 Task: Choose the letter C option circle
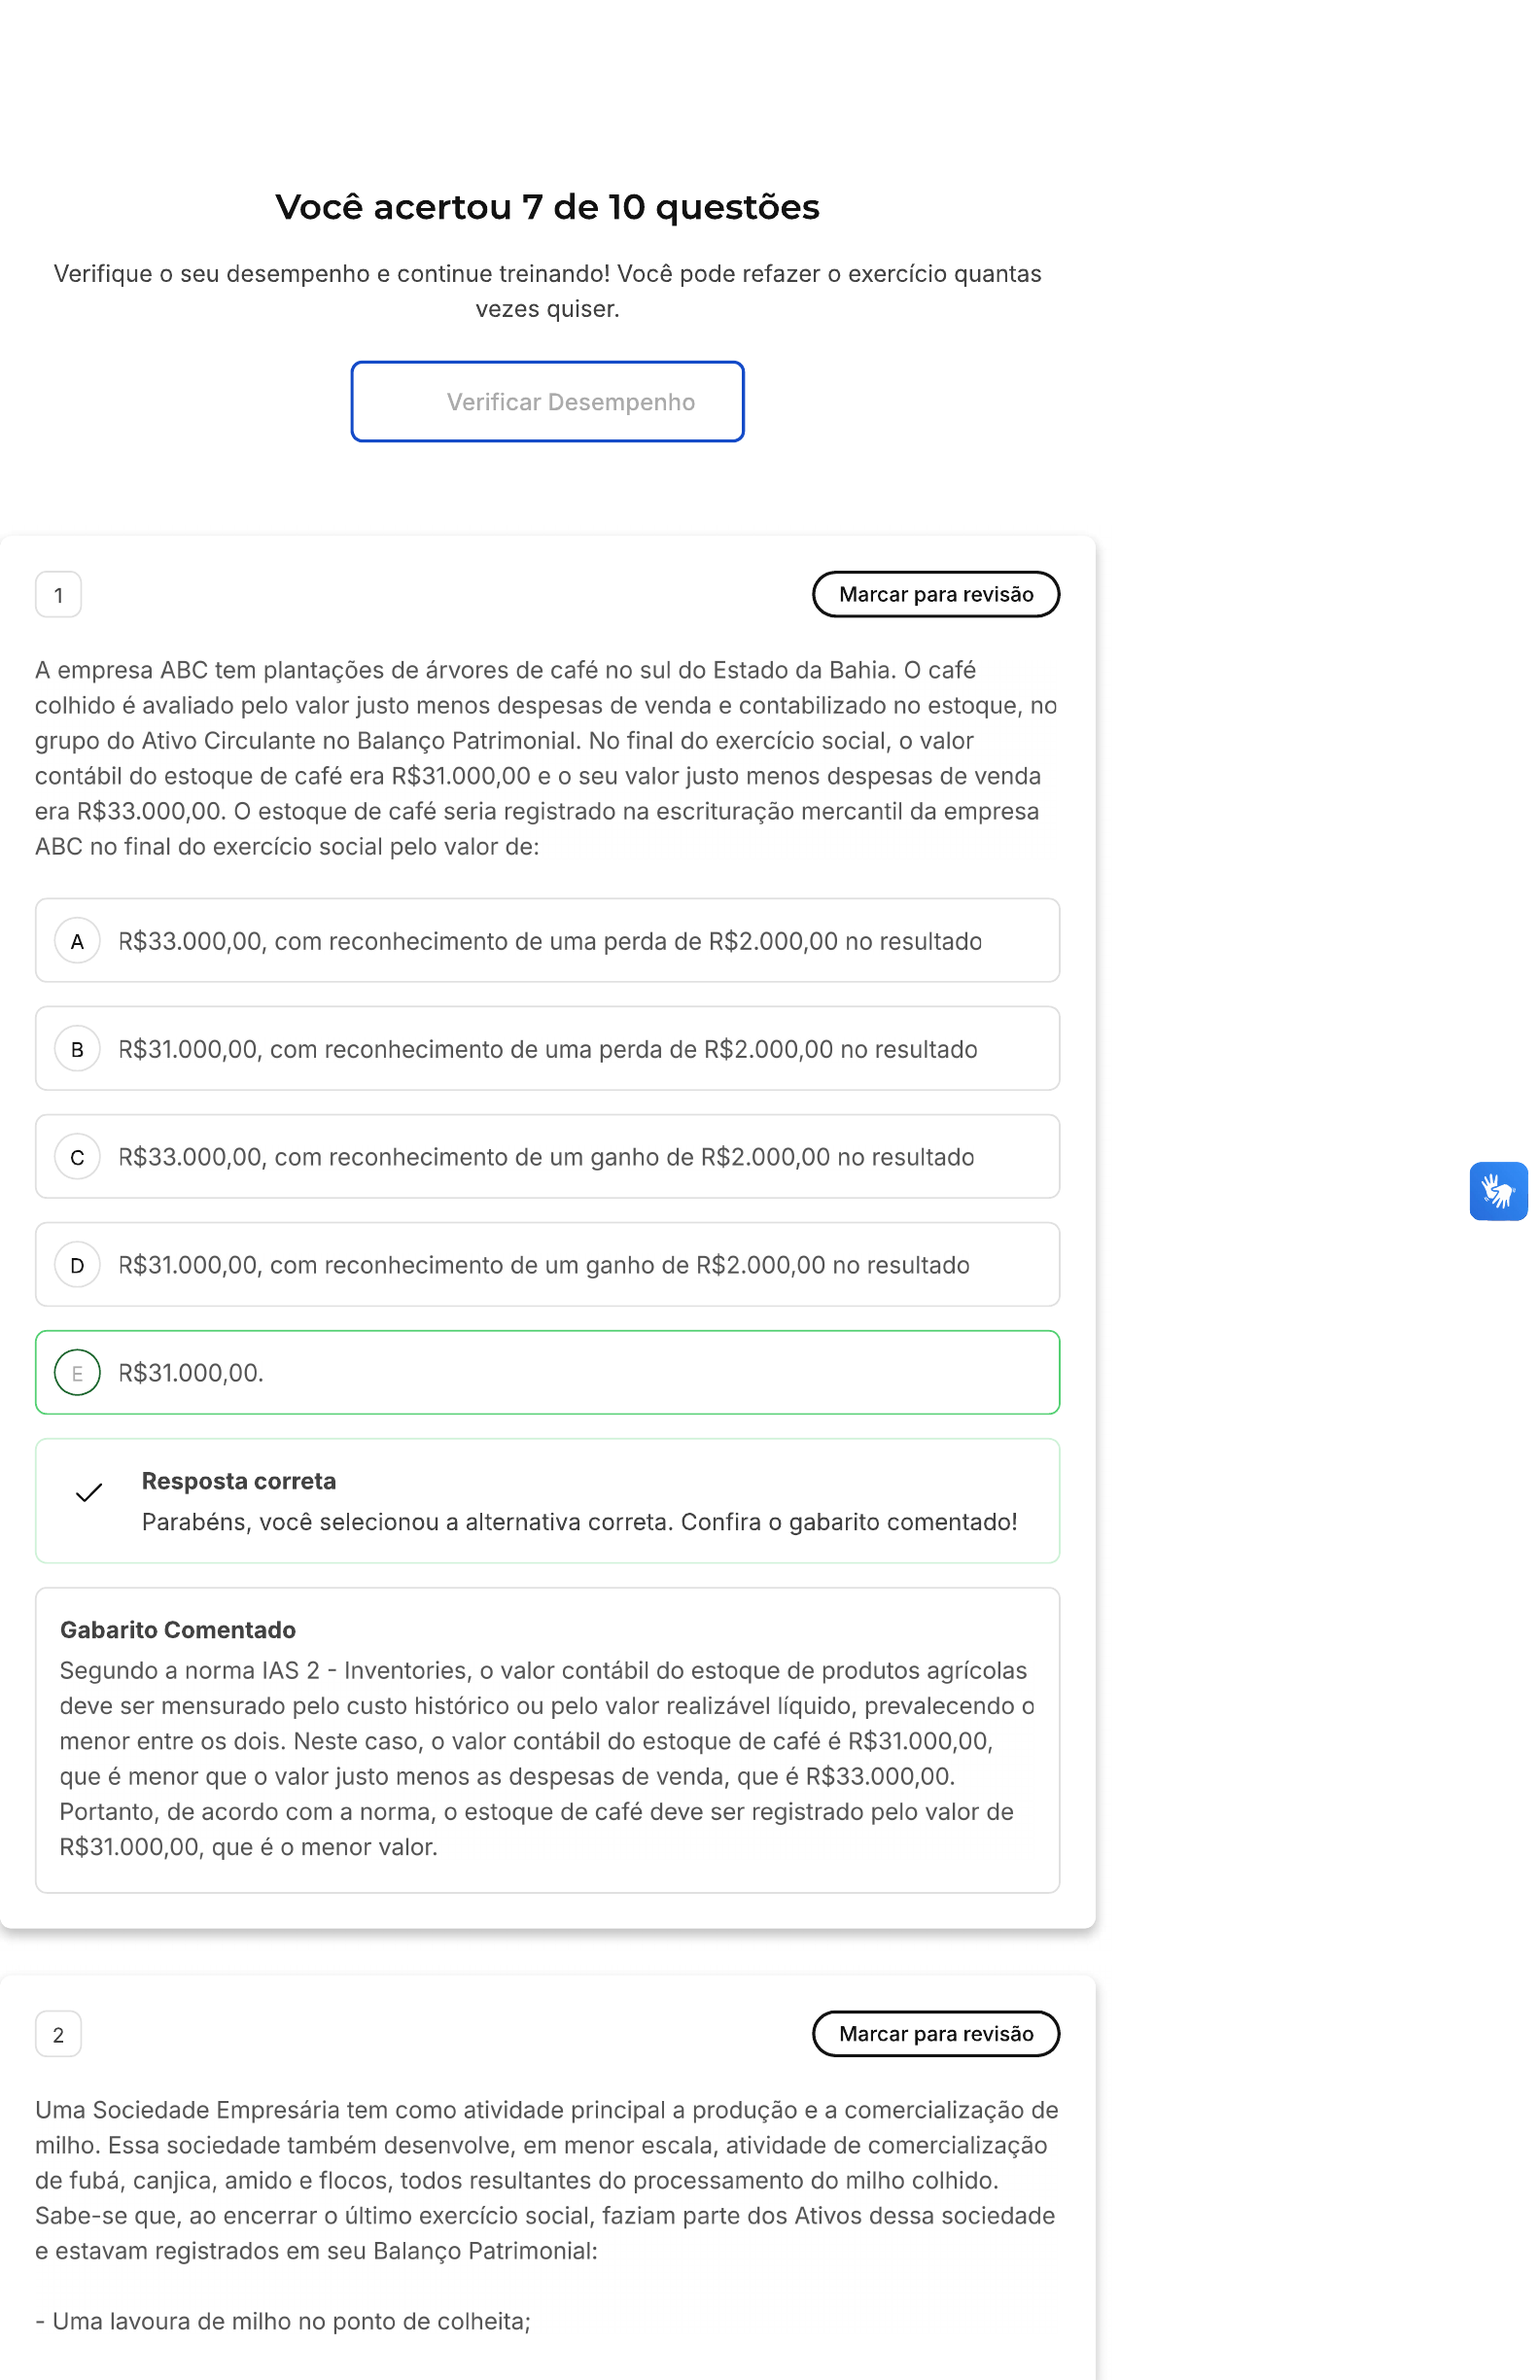pos(77,1157)
